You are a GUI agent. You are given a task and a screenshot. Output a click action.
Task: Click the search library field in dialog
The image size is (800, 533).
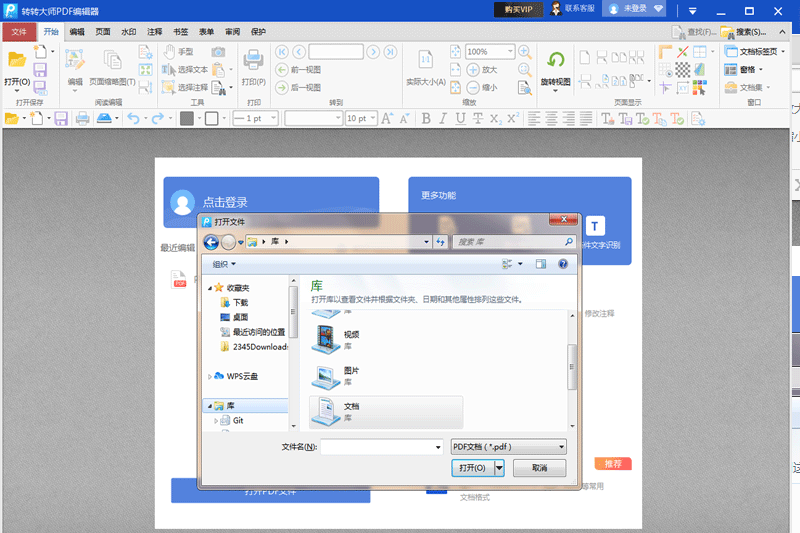click(x=514, y=242)
